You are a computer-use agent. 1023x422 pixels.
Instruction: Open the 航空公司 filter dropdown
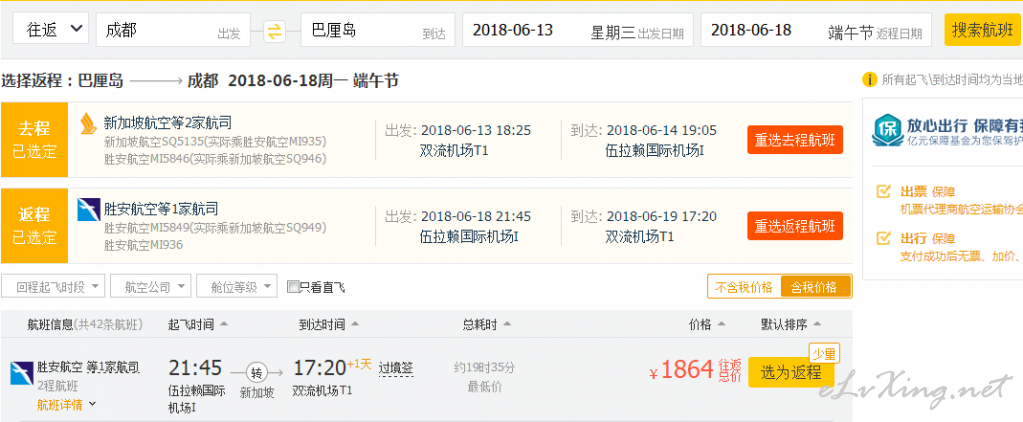coord(151,286)
